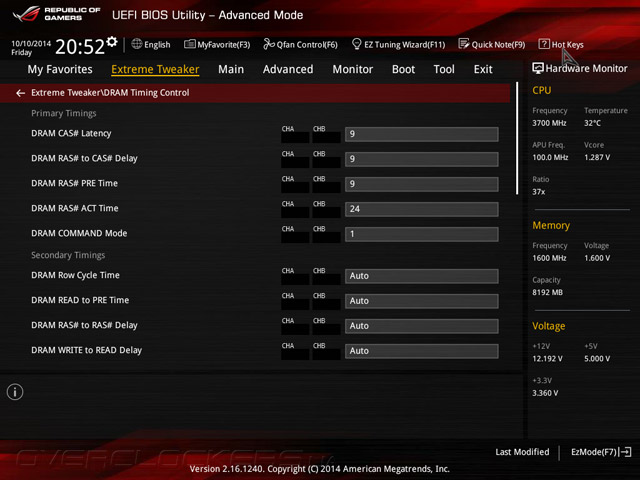Edit DRAM RAS# PRE Time field
The height and width of the screenshot is (480, 640).
pos(422,184)
